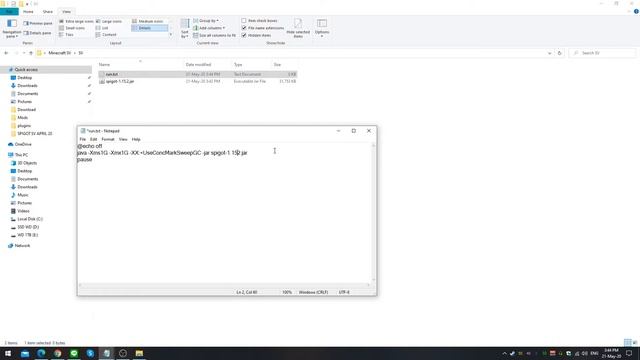The width and height of the screenshot is (640, 360).
Task: Toggle the Preview pane button
Action: click(x=38, y=23)
